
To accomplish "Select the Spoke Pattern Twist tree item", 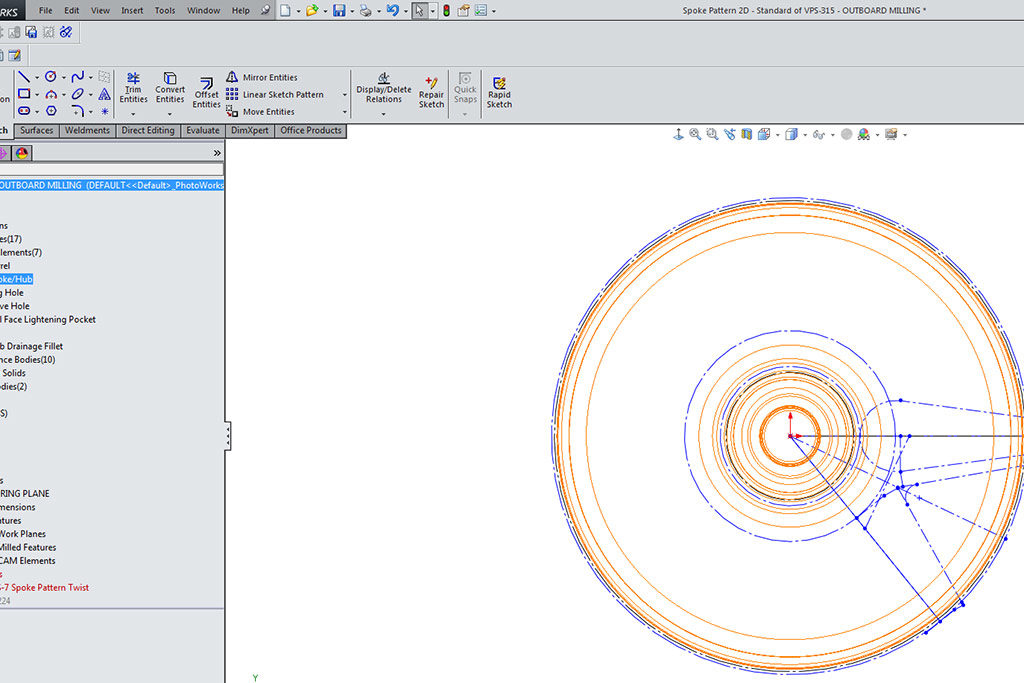I will pyautogui.click(x=44, y=588).
